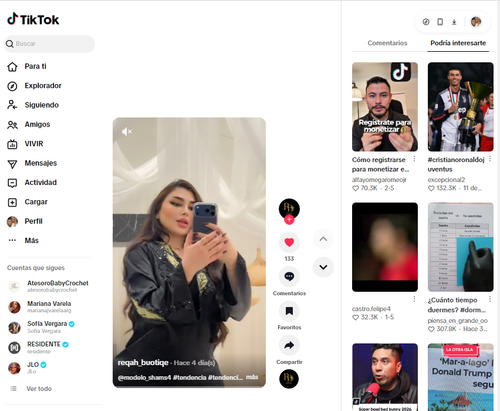Select the Podría interesarte tab
The image size is (500, 411).
click(458, 43)
